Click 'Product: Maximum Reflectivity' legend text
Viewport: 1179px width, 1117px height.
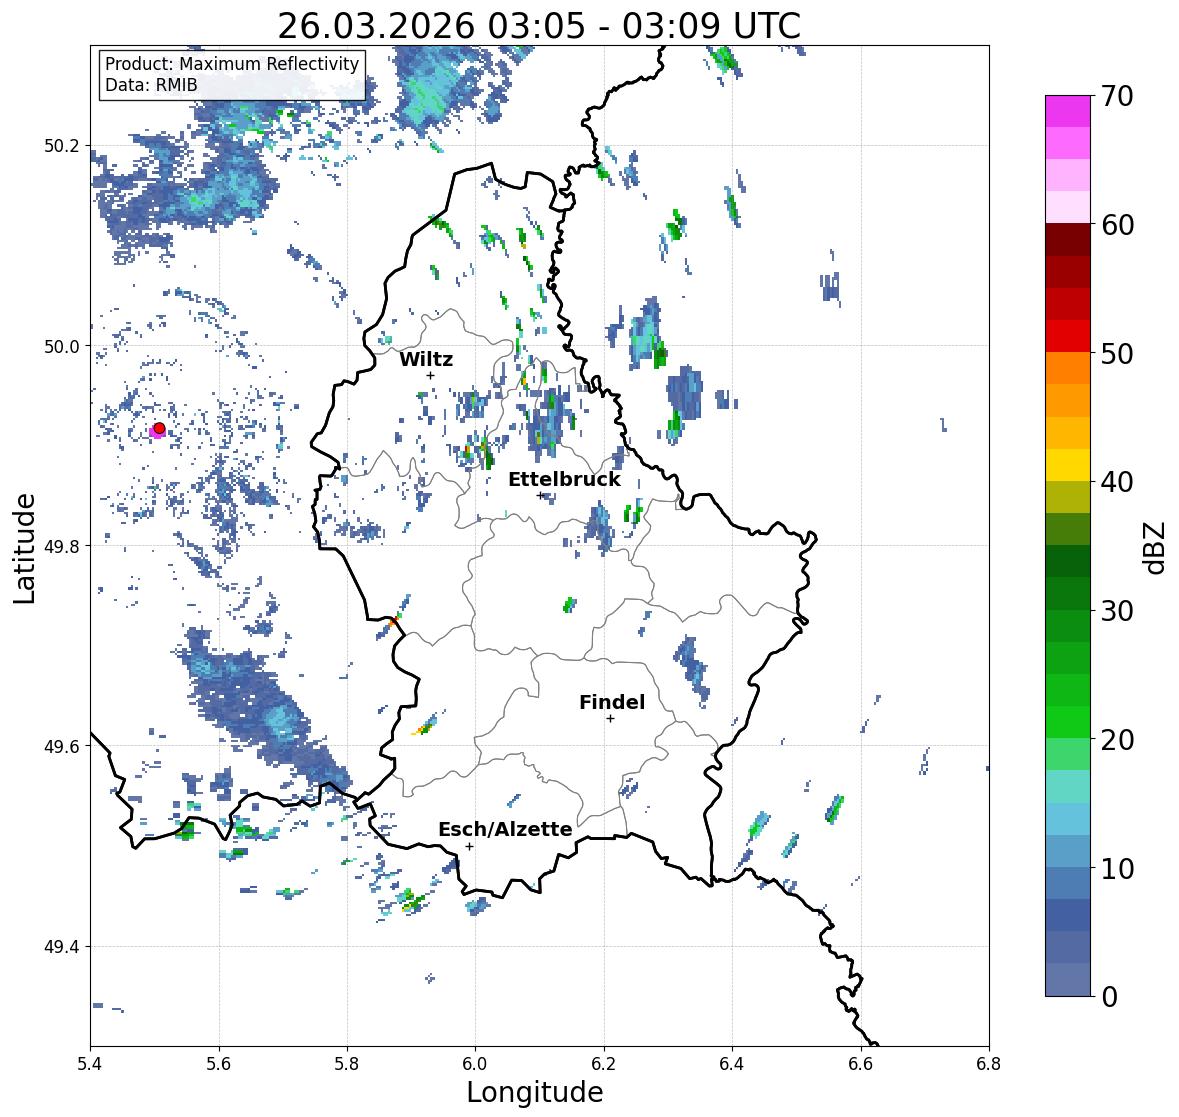pyautogui.click(x=232, y=64)
